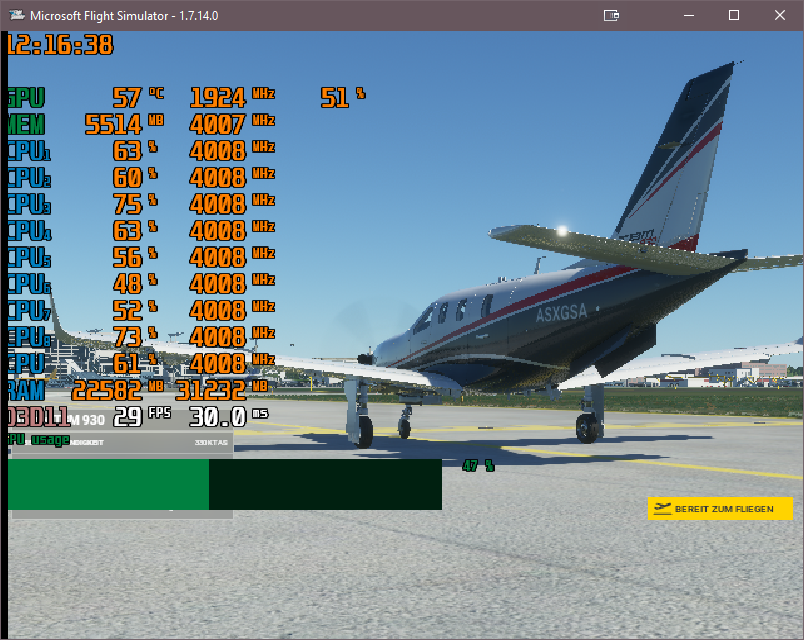This screenshot has width=804, height=640.
Task: Click the RAM value 31232 MB
Action: (x=222, y=391)
